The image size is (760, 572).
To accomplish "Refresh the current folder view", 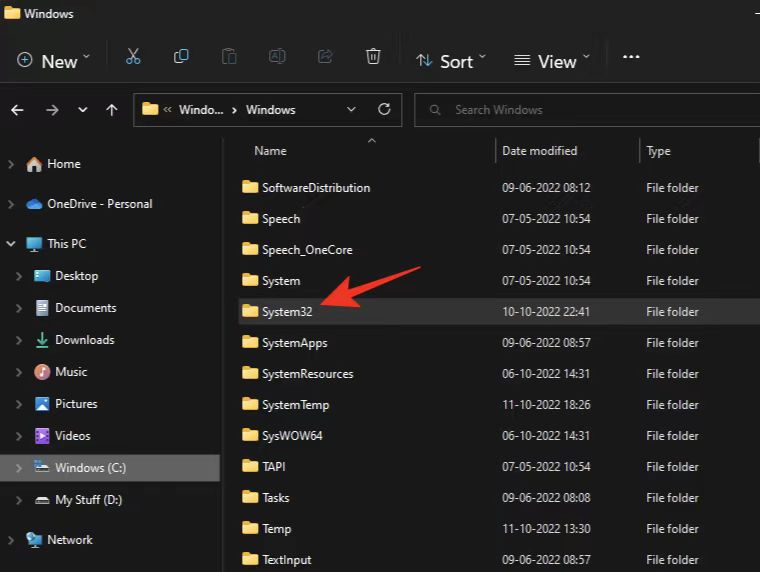I will tap(384, 110).
